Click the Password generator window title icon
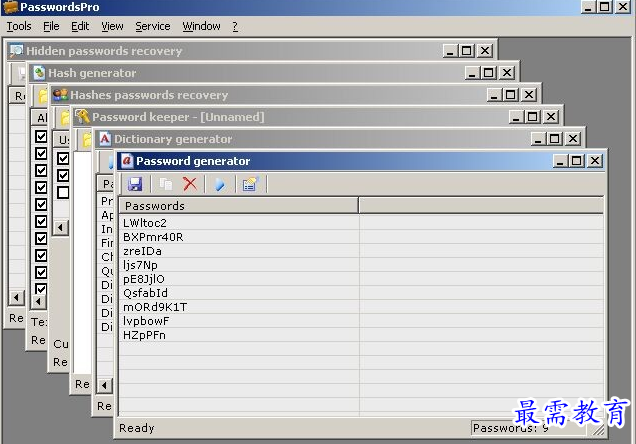636x444 pixels. 127,161
